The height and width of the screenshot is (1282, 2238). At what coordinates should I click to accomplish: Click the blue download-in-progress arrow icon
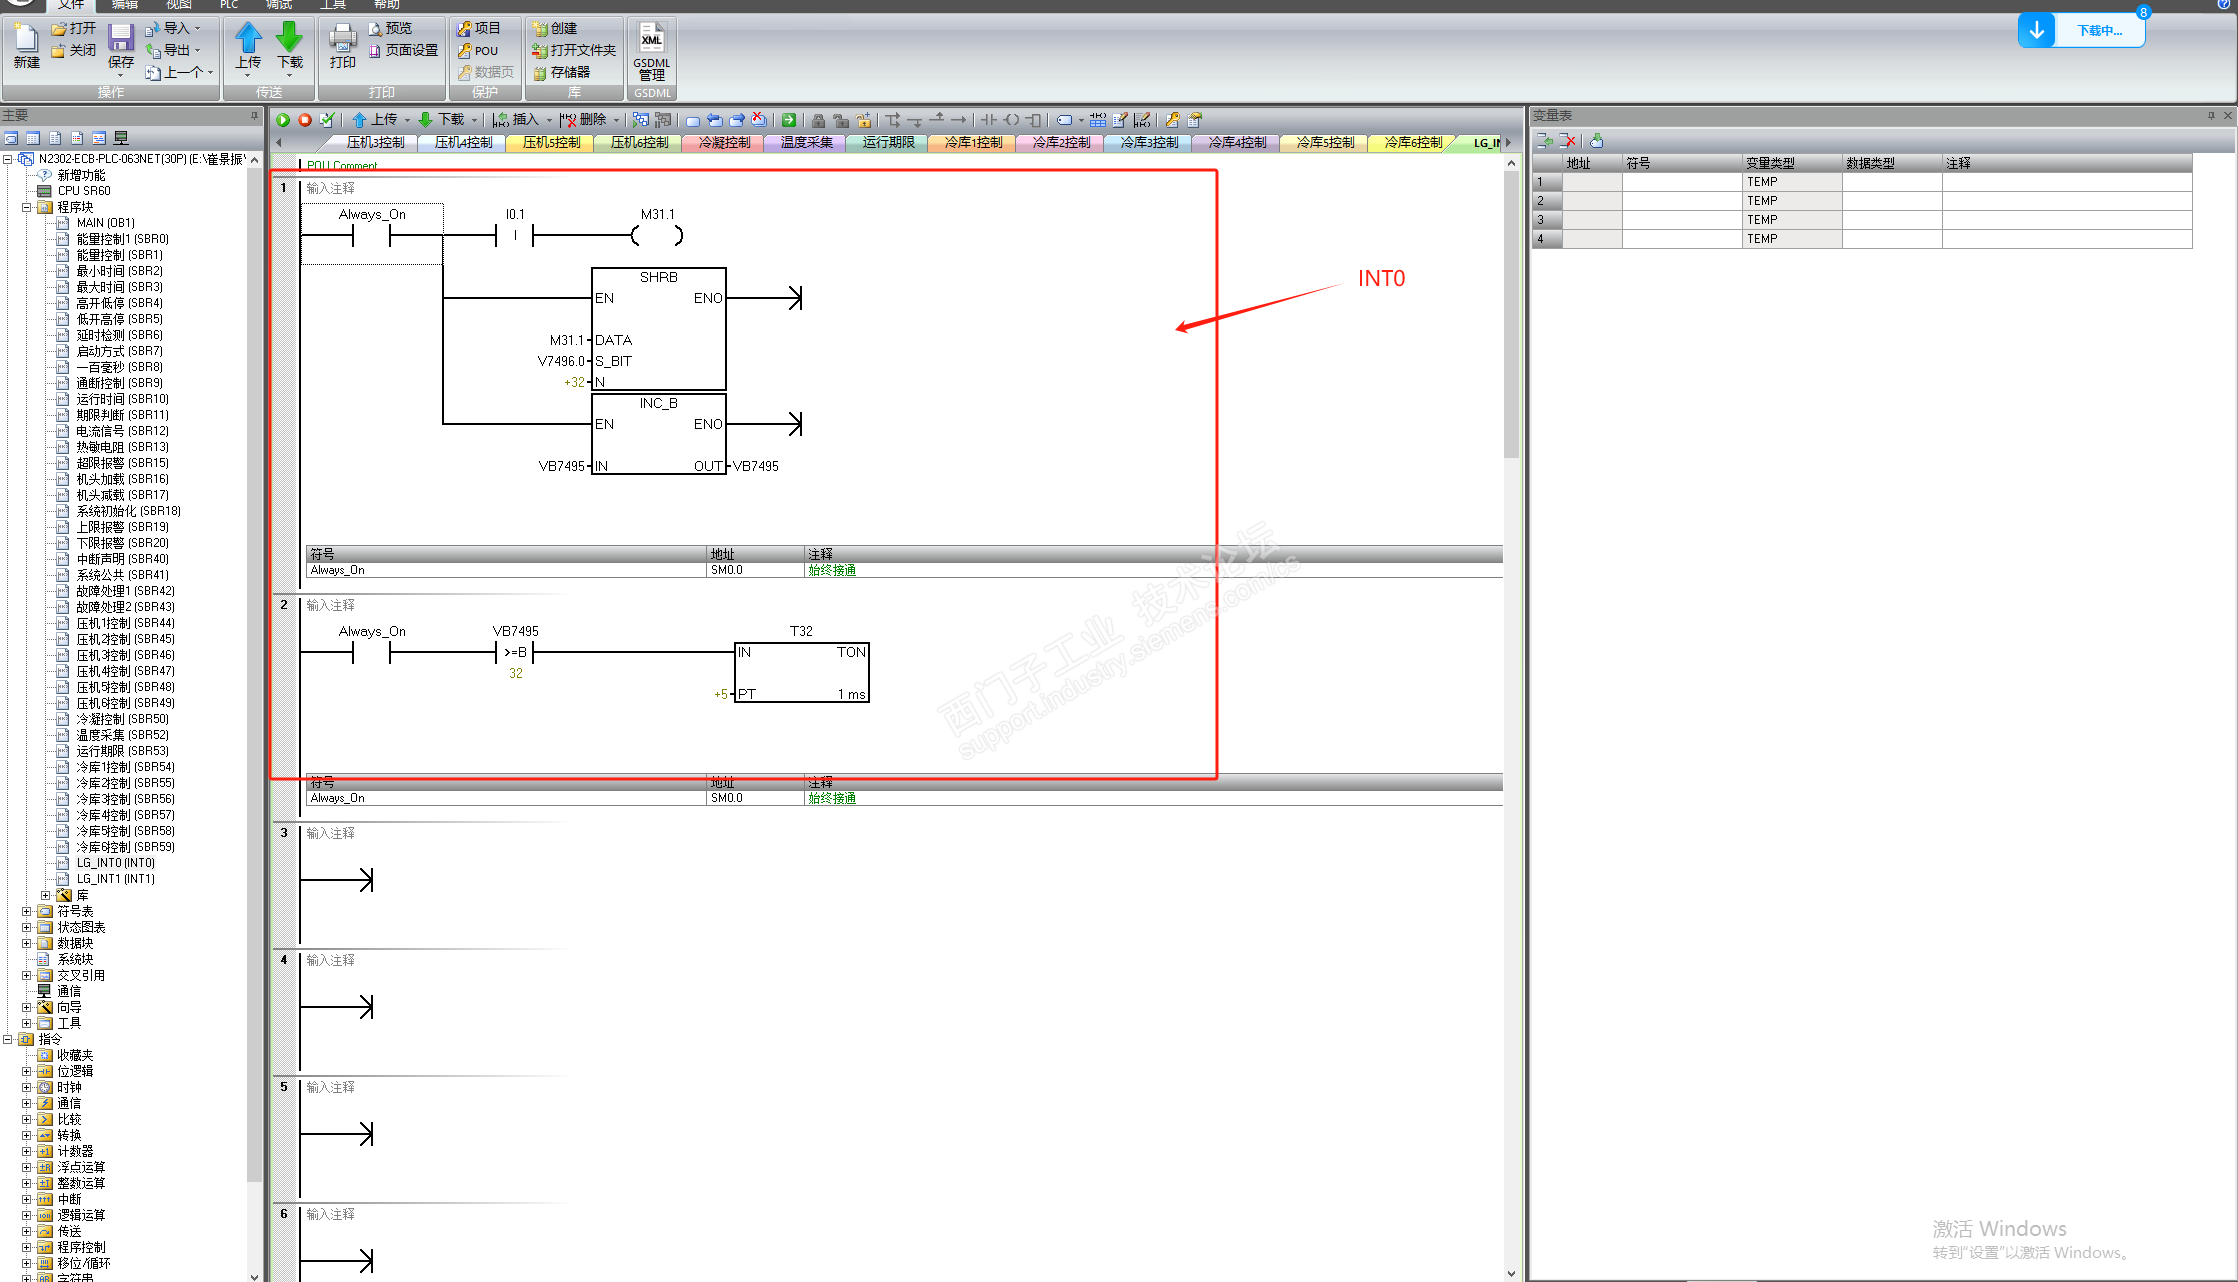point(2036,30)
